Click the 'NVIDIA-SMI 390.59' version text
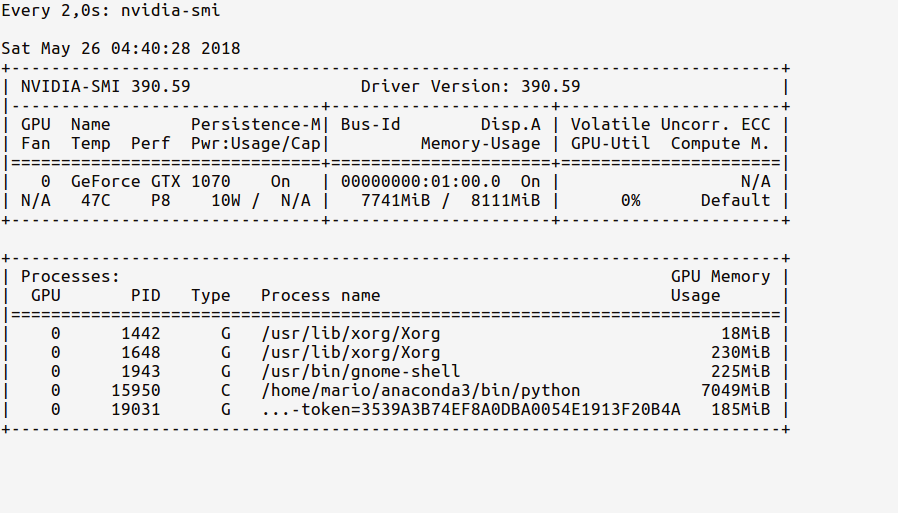 click(106, 86)
